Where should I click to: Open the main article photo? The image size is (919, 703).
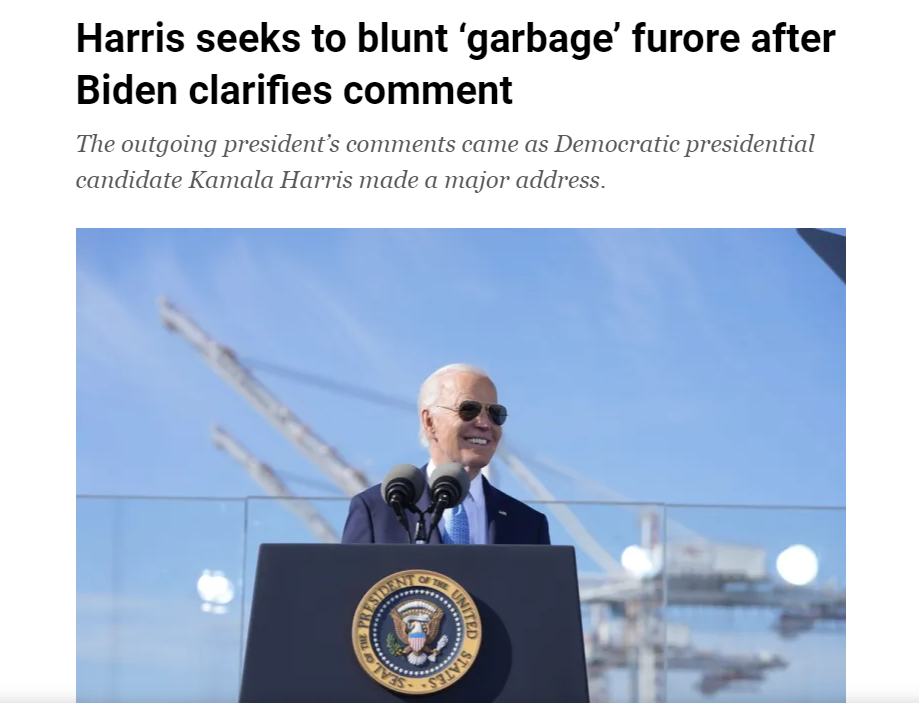[x=461, y=465]
